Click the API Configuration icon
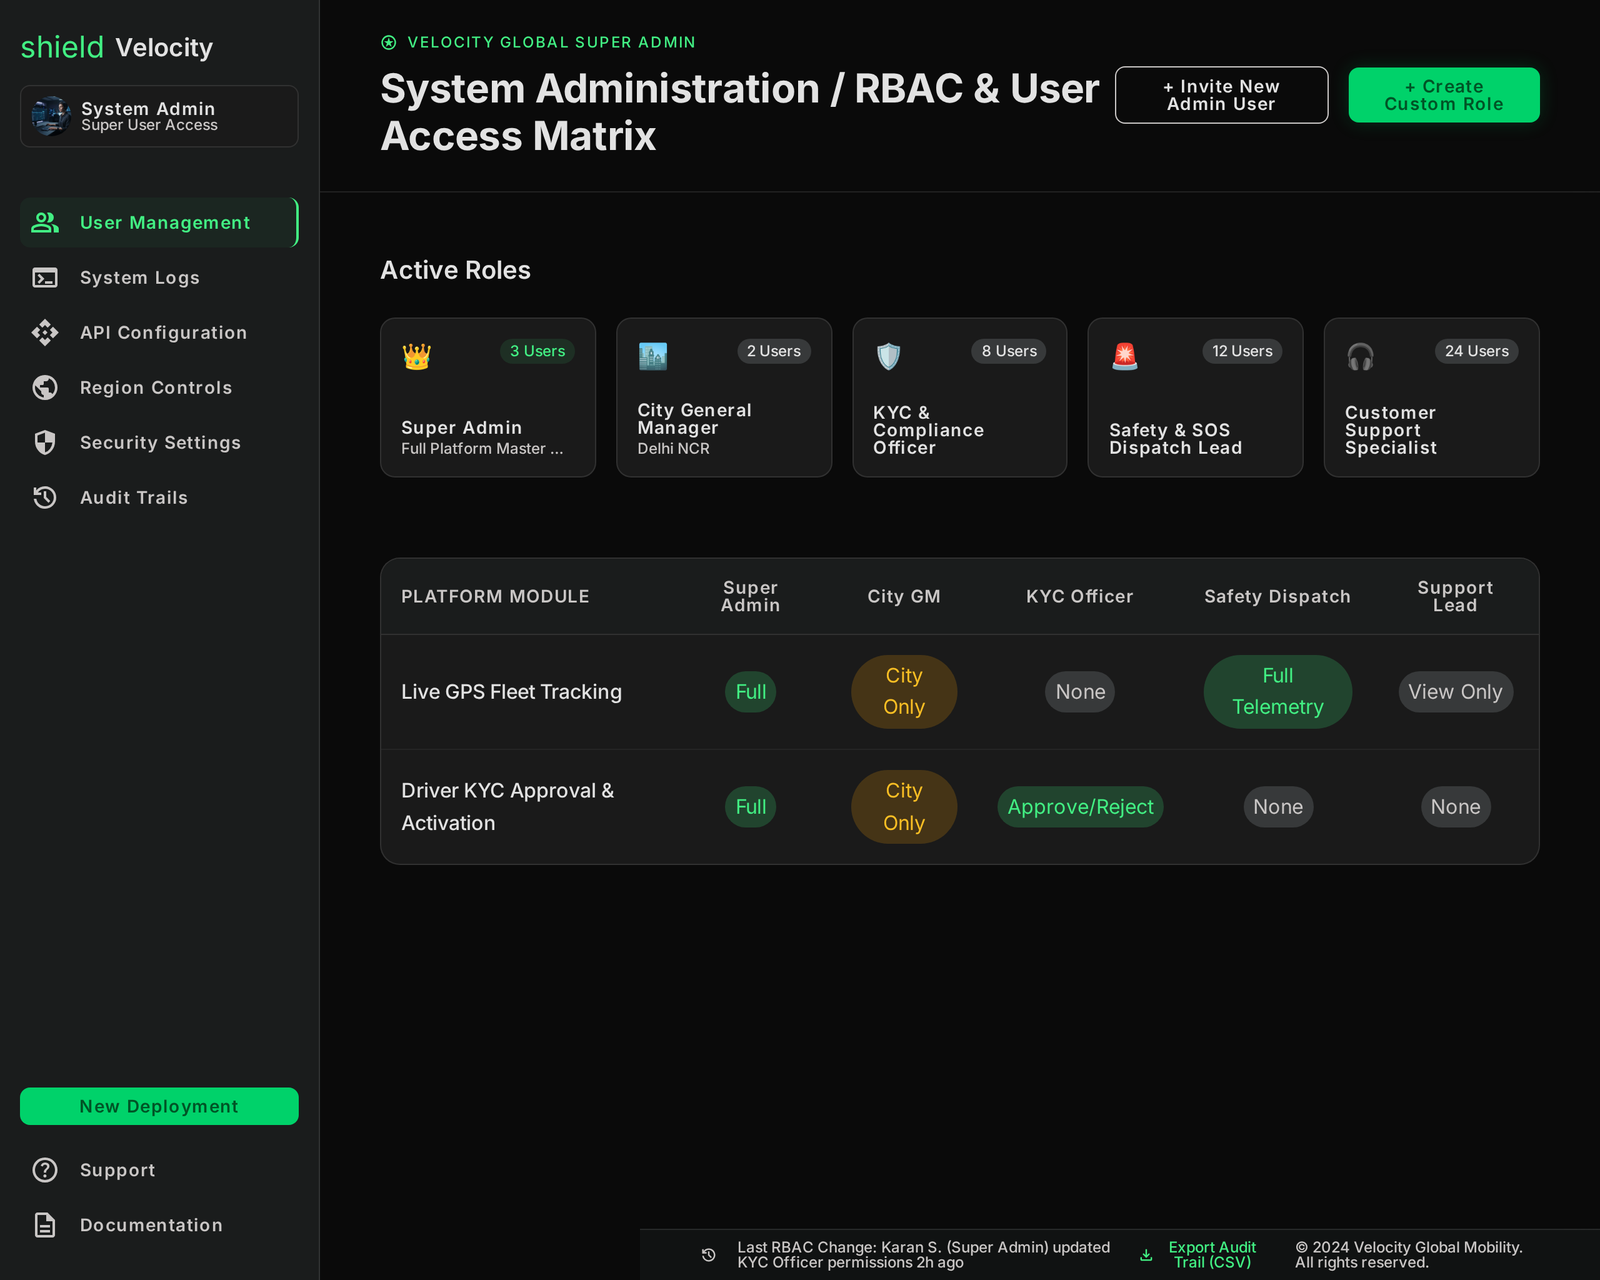Screen dimensions: 1600x1280 point(45,332)
